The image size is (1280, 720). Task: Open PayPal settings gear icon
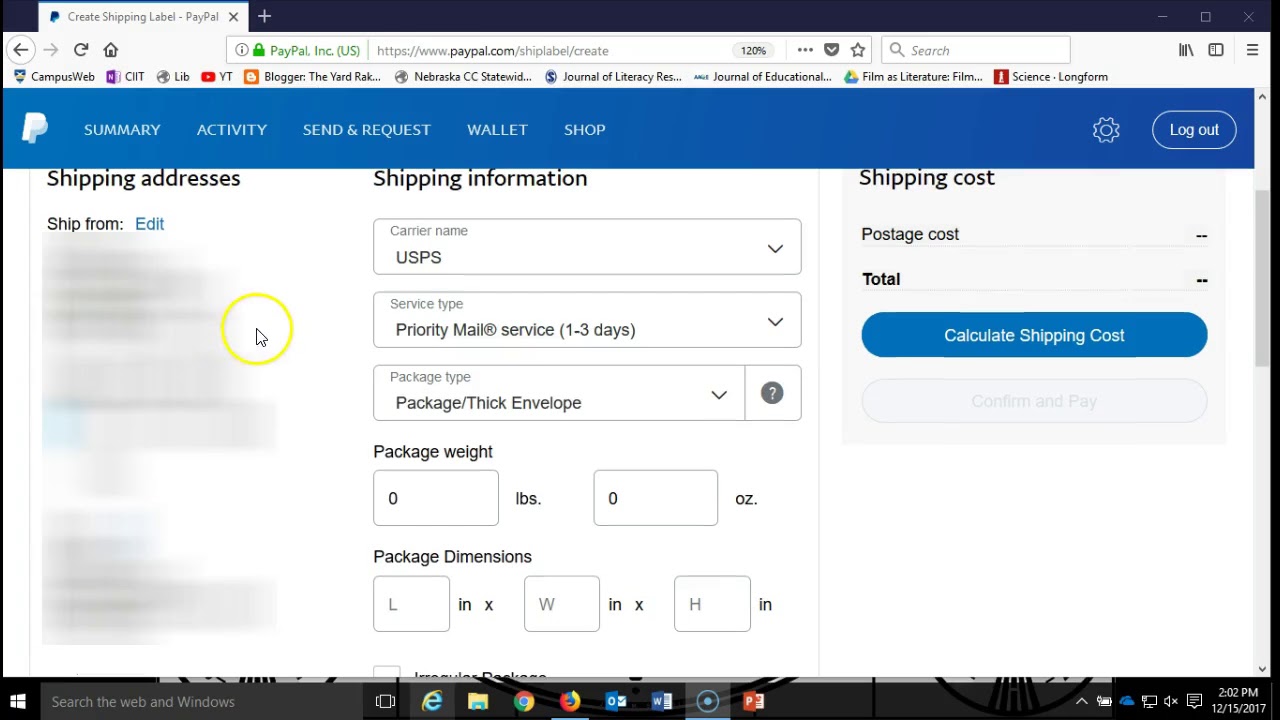pyautogui.click(x=1106, y=129)
